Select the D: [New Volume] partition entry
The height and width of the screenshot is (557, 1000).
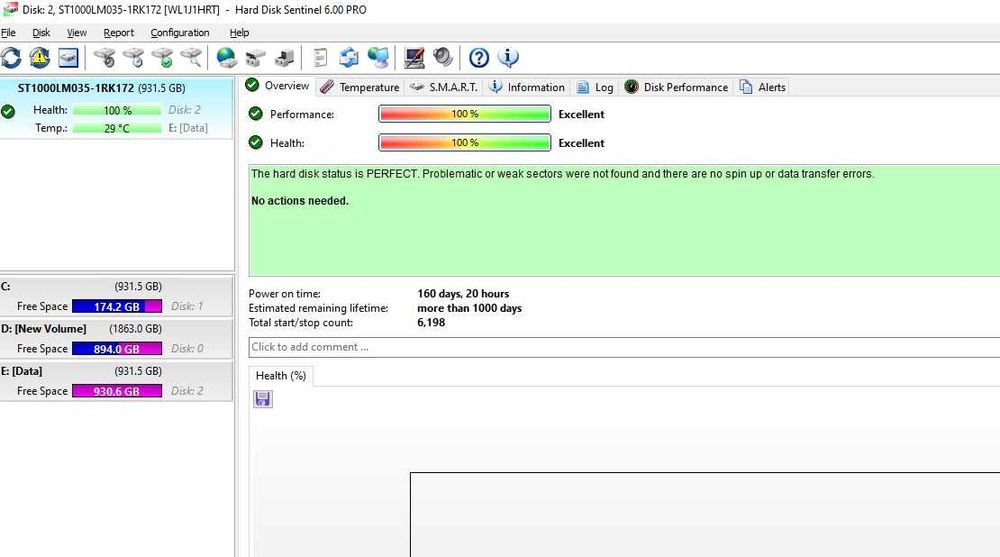point(117,338)
